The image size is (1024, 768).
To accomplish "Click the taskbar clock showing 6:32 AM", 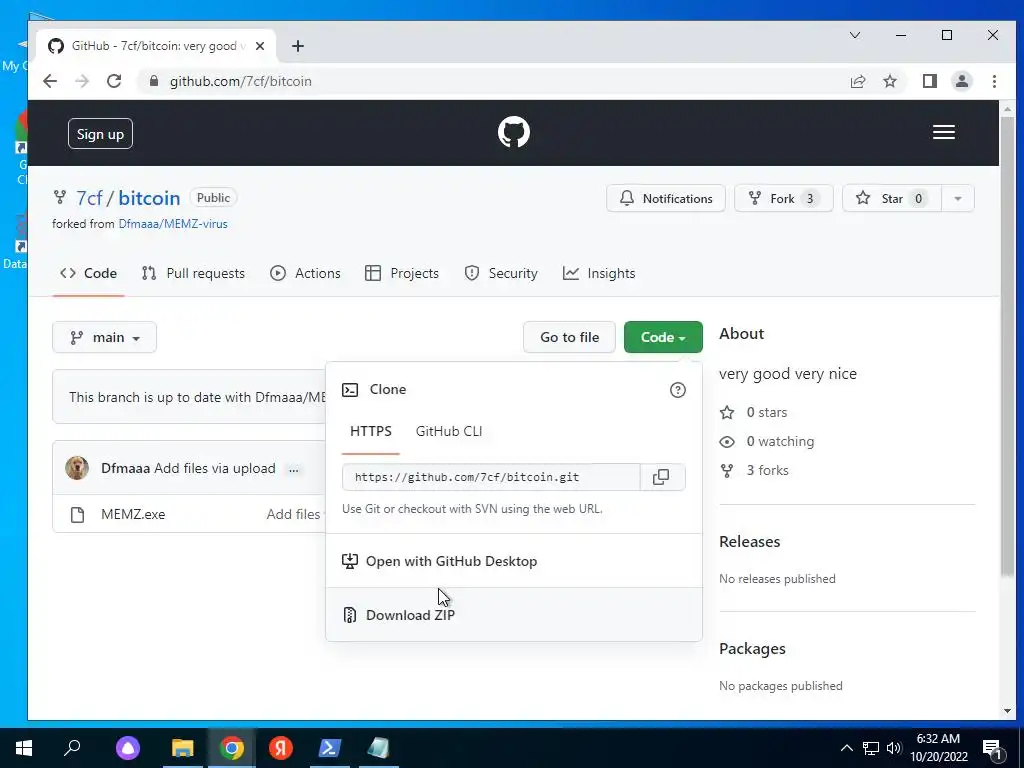I will coord(938,748).
